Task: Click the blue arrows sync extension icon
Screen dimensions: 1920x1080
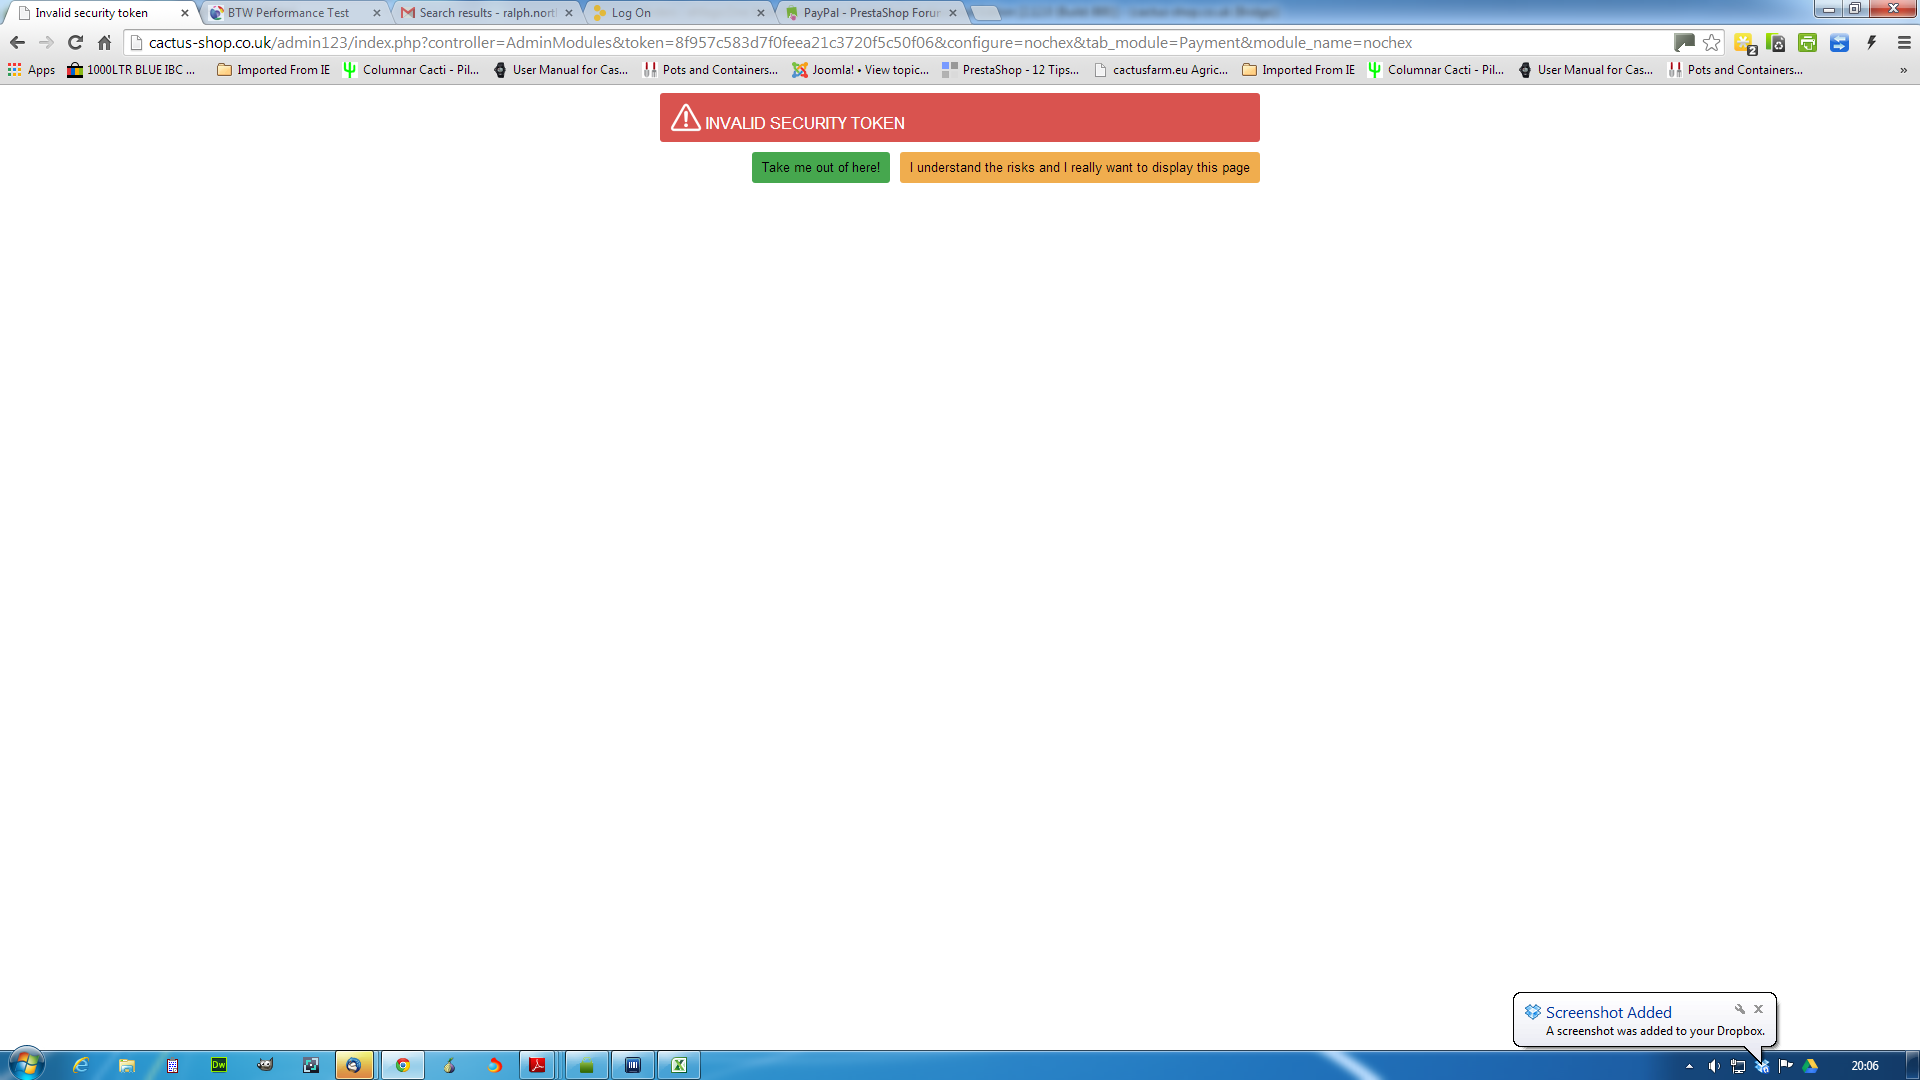Action: click(1839, 43)
